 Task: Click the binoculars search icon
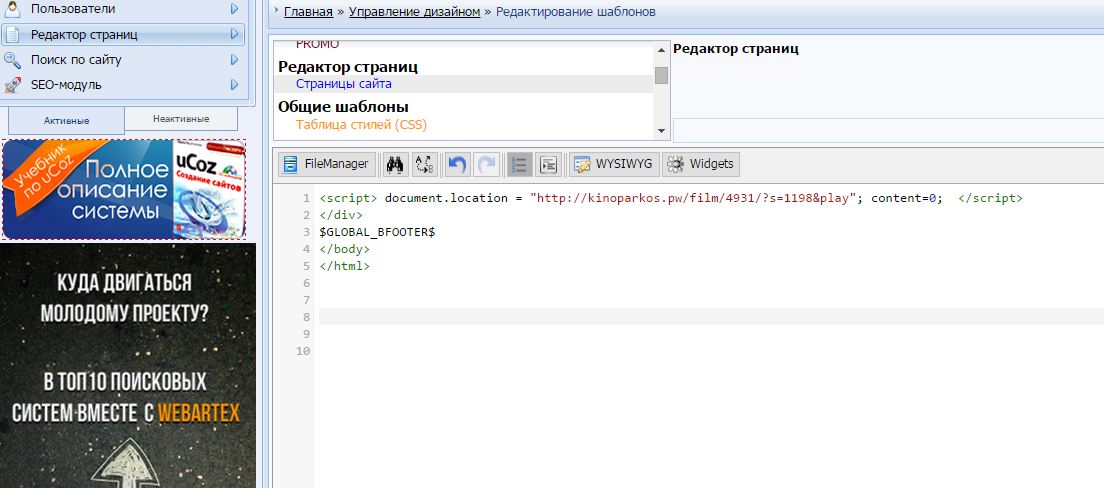(395, 164)
